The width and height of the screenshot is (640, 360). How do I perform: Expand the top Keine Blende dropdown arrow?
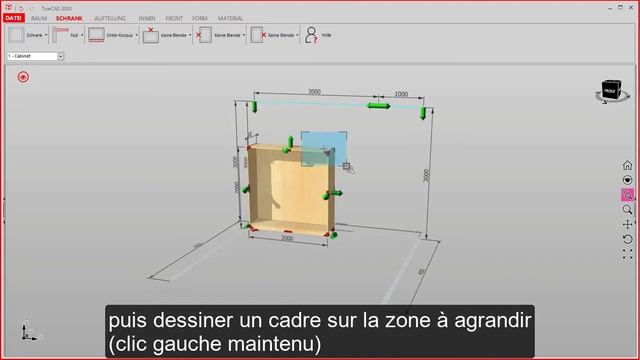tap(190, 35)
